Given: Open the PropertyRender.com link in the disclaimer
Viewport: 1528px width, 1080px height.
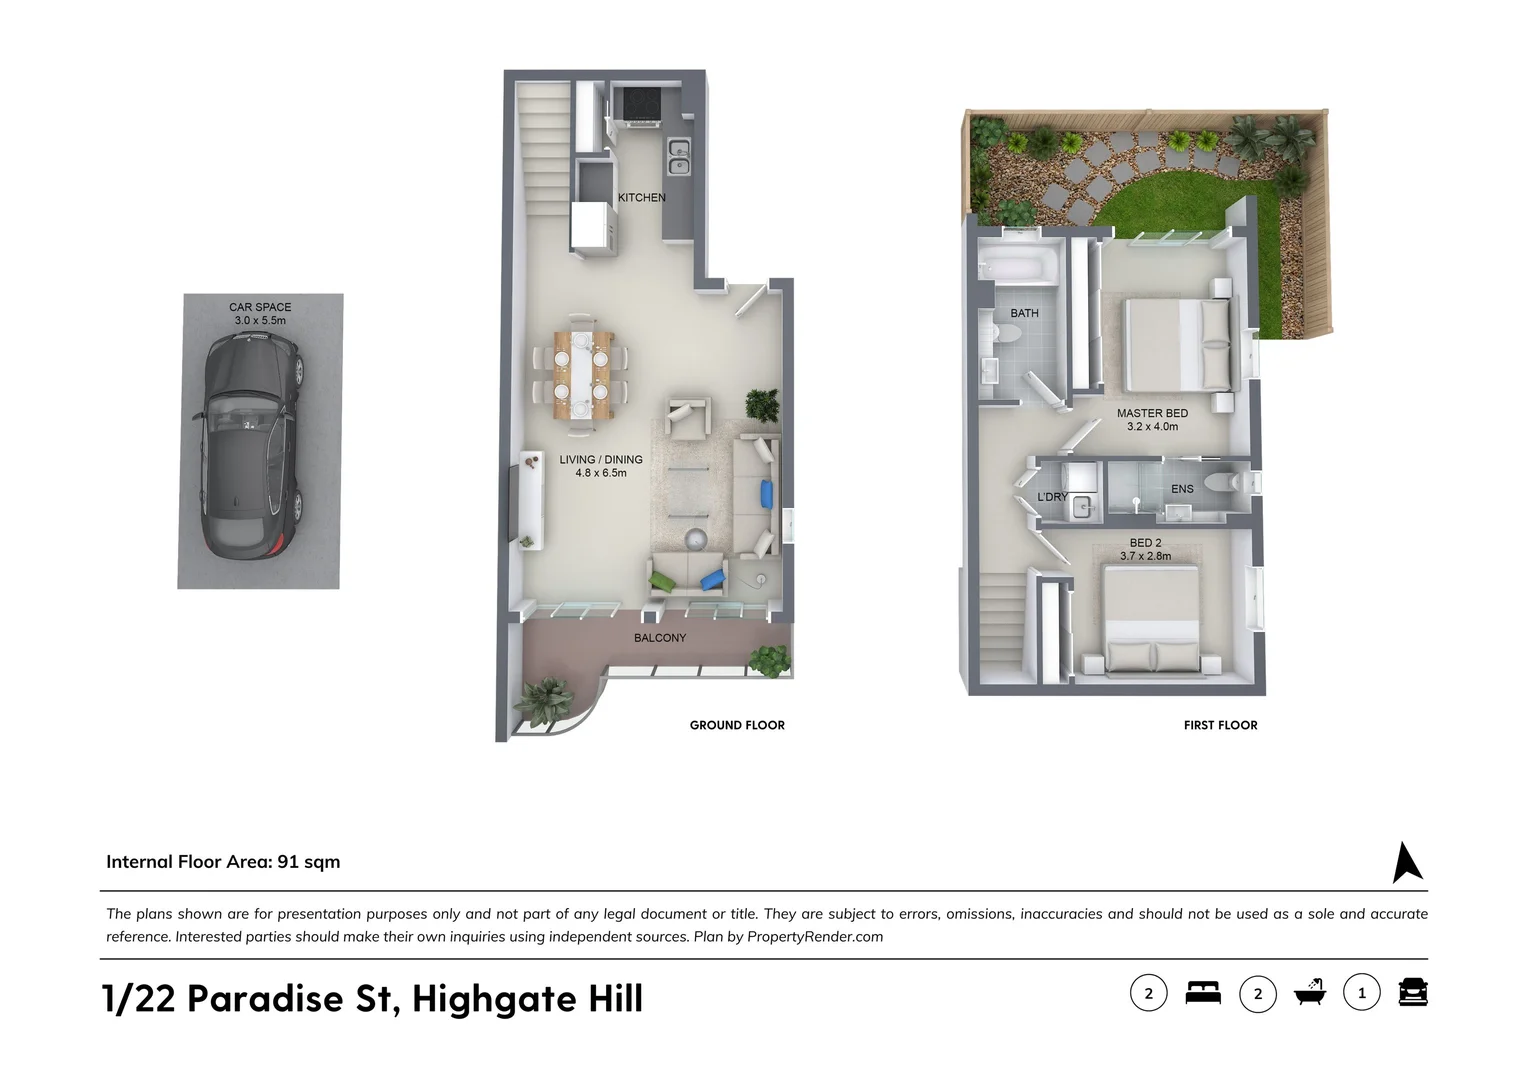Looking at the screenshot, I should click(x=816, y=937).
